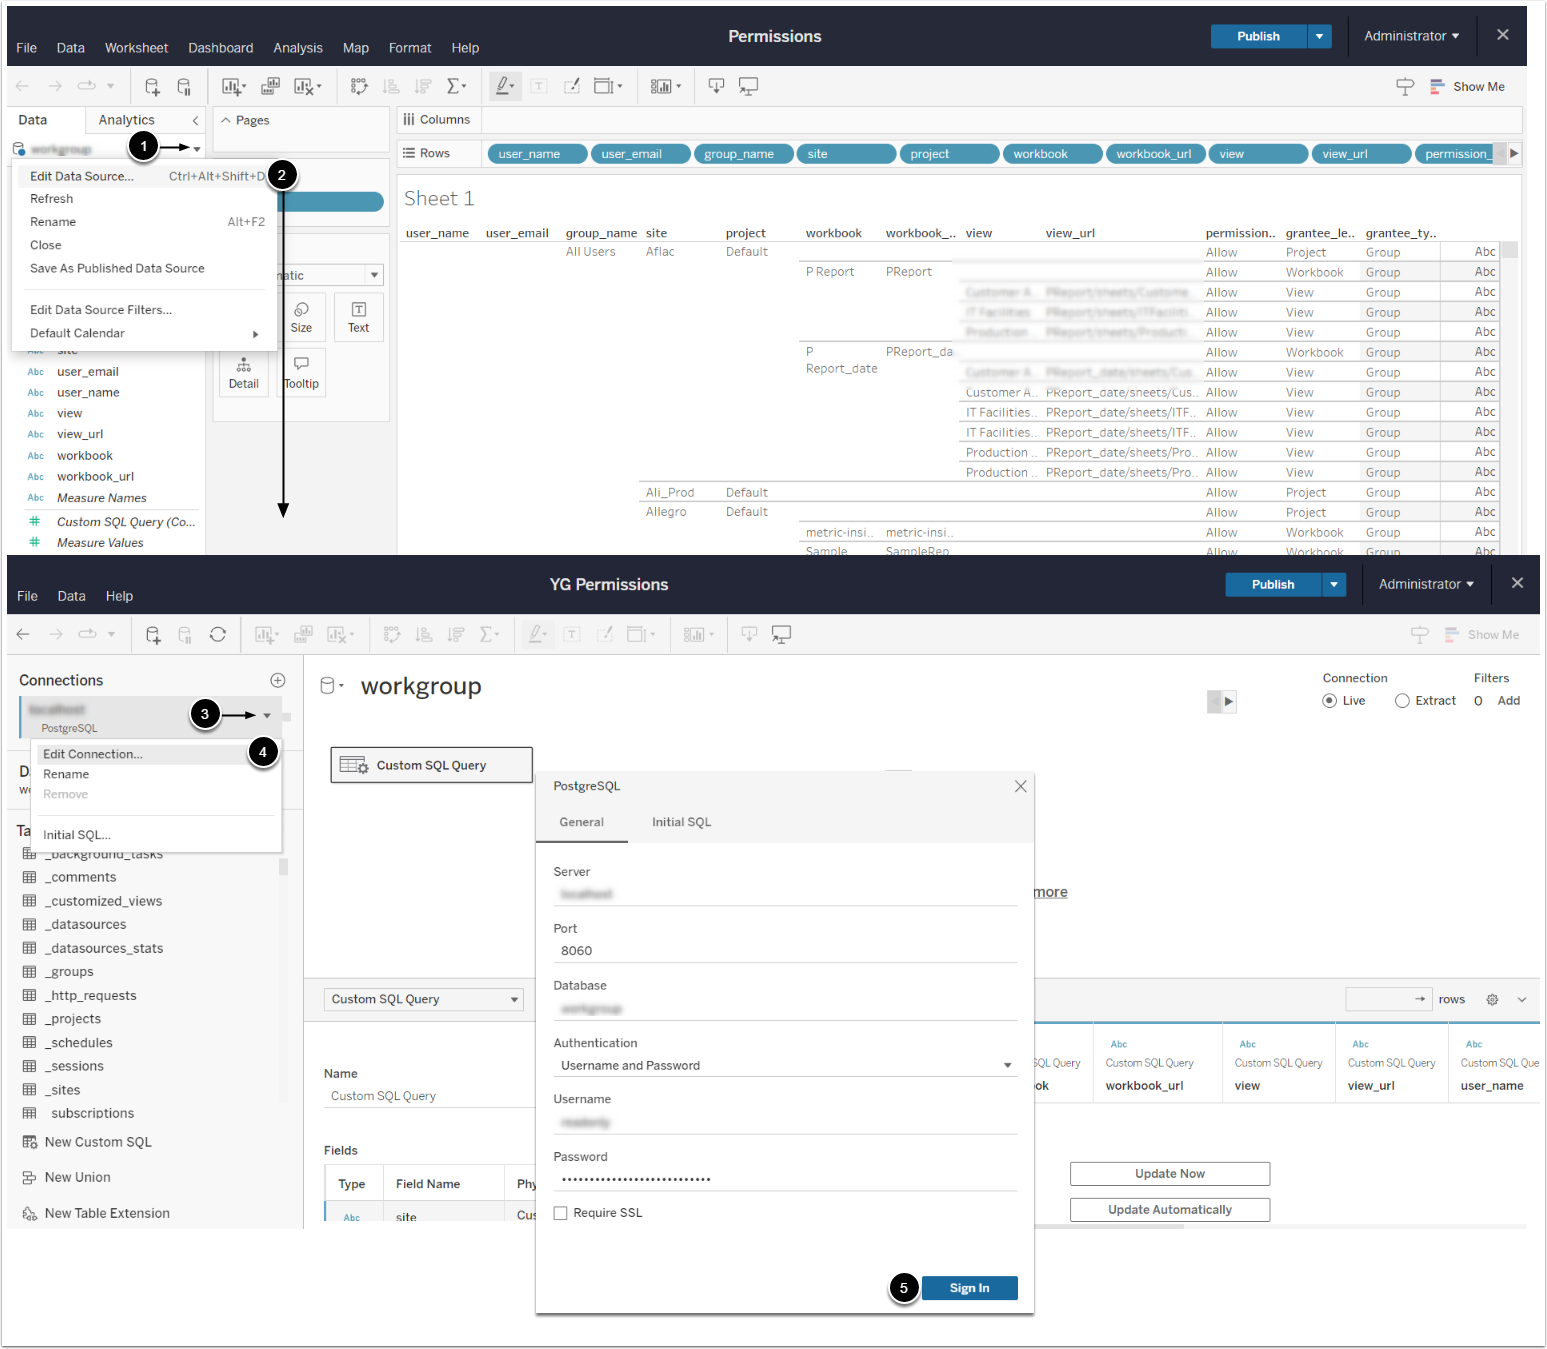Click Download icon in Permissions toolbar
1547x1349 pixels.
[716, 87]
